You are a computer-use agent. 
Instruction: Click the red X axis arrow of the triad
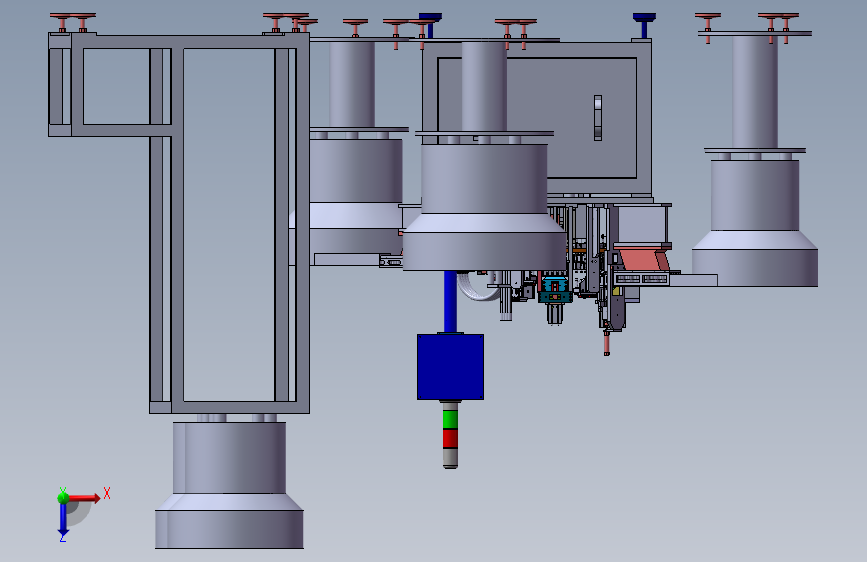84,498
